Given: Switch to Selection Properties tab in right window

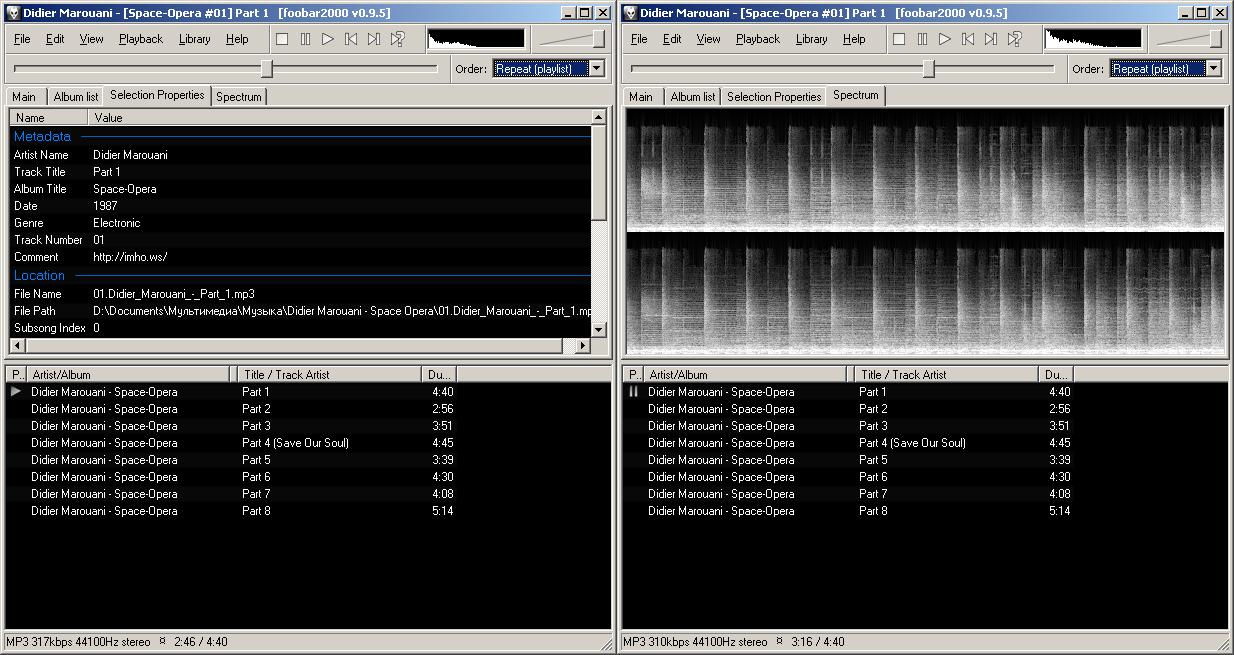Looking at the screenshot, I should (774, 97).
